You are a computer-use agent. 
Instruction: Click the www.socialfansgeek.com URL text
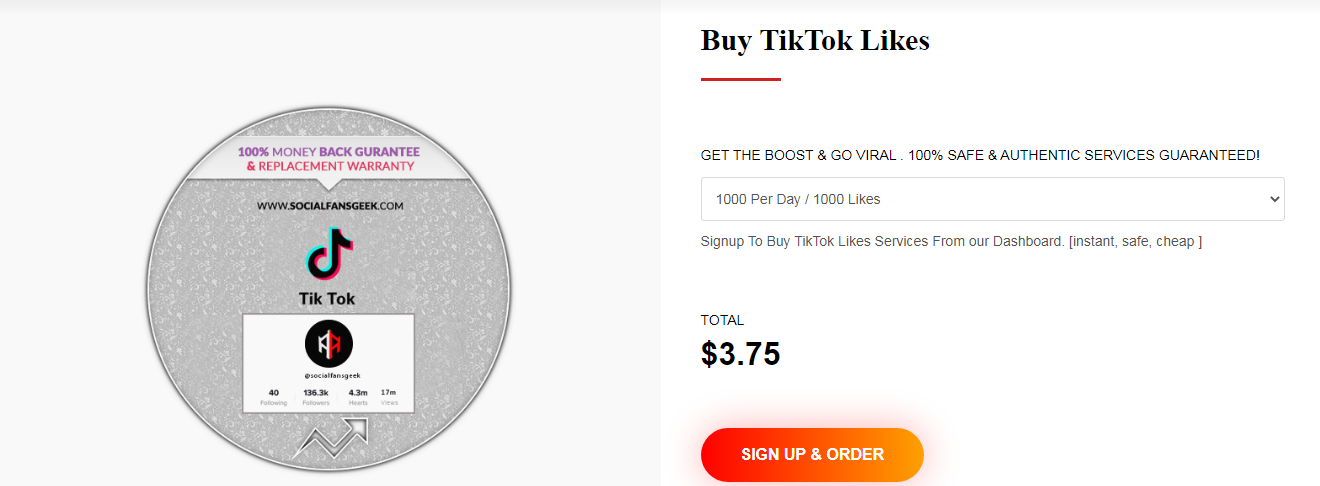tap(329, 206)
